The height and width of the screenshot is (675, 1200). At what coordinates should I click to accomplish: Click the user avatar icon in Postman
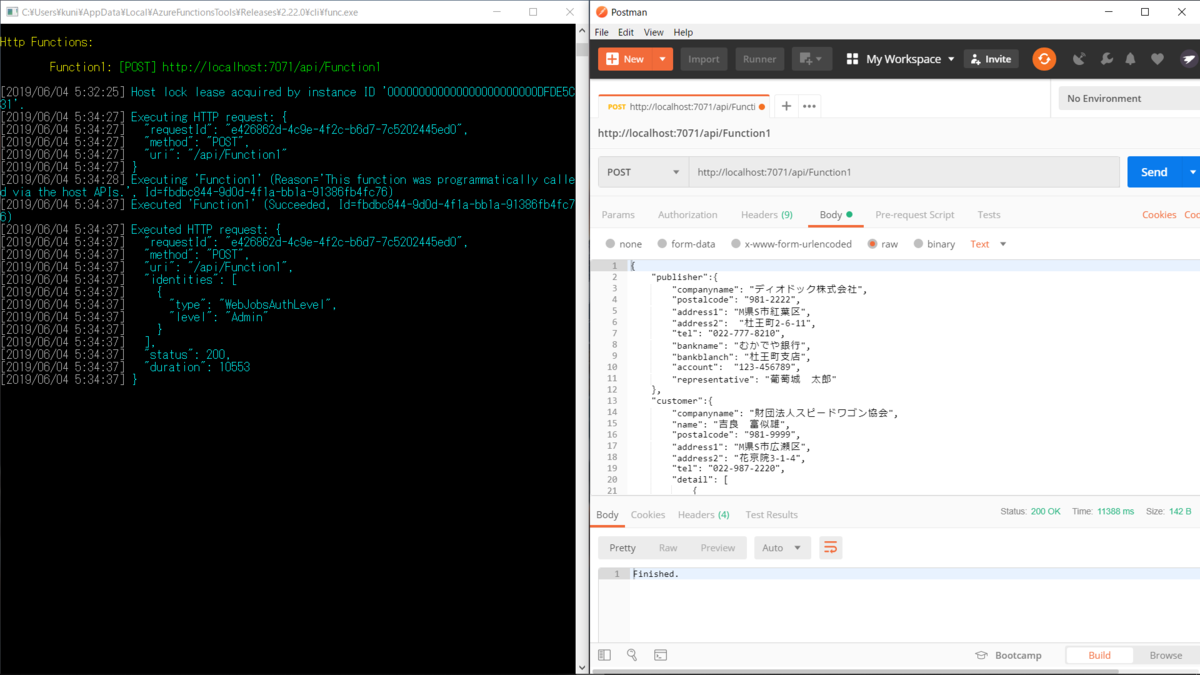pos(1189,59)
